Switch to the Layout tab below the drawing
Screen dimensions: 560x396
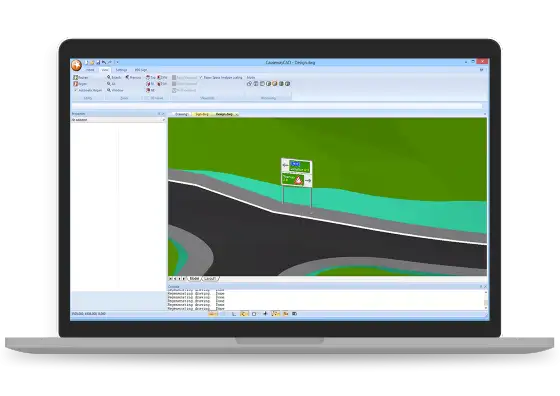pyautogui.click(x=210, y=279)
